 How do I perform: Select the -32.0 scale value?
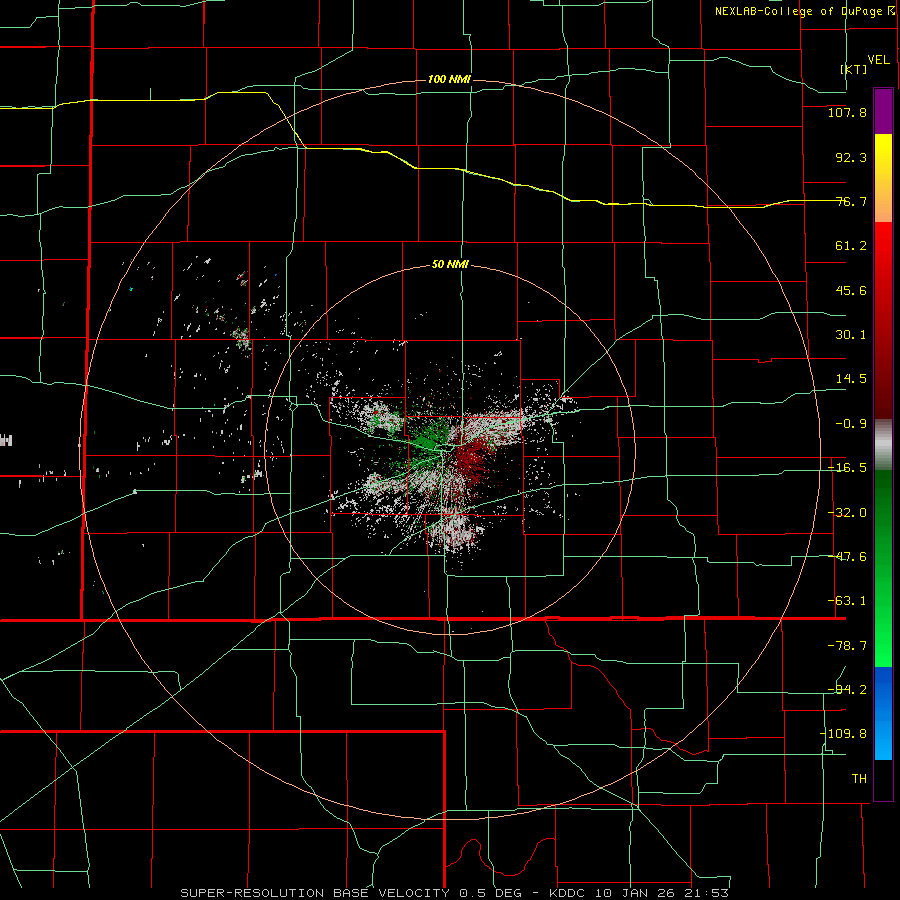(847, 513)
